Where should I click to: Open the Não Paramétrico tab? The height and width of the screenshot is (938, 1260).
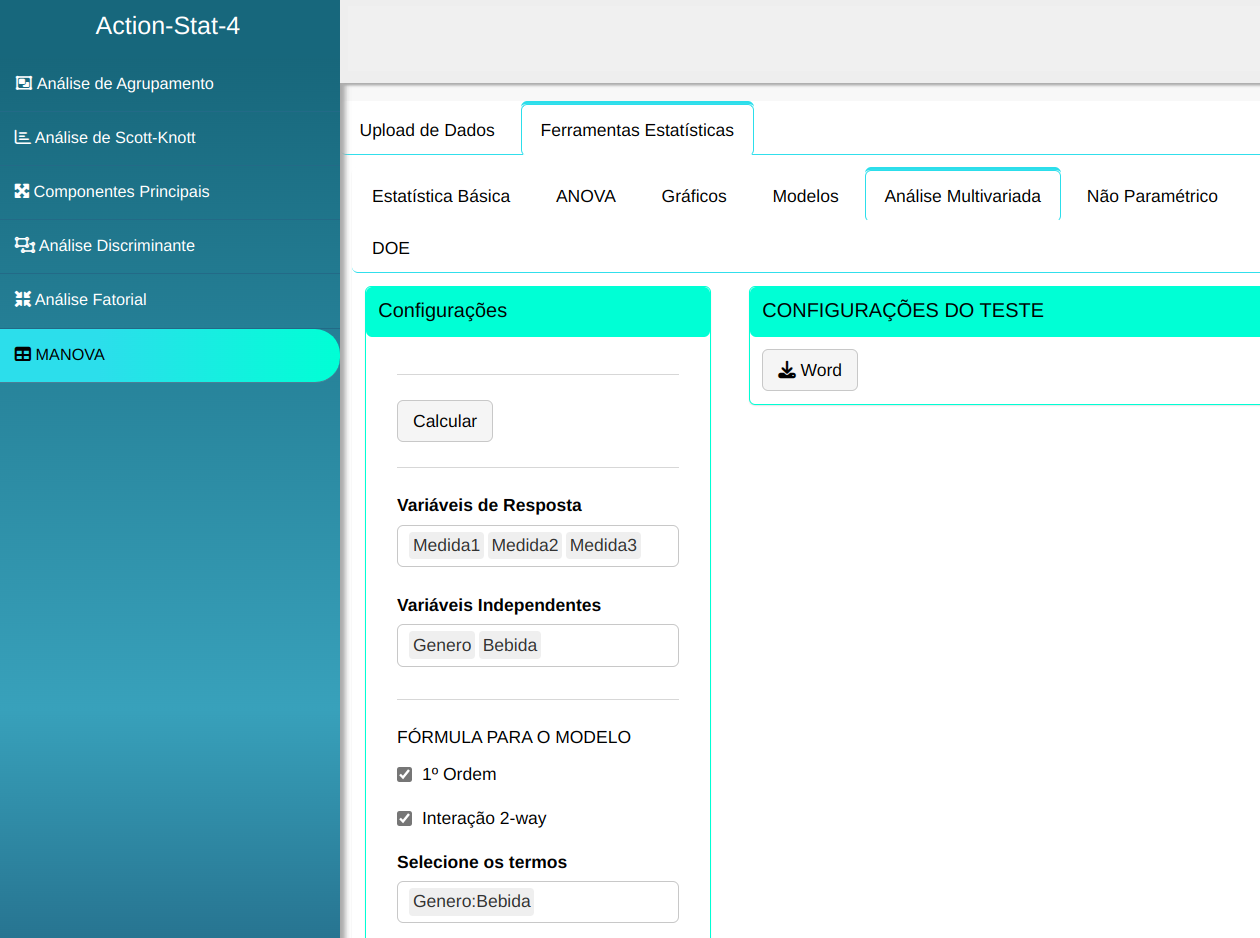pos(1152,196)
